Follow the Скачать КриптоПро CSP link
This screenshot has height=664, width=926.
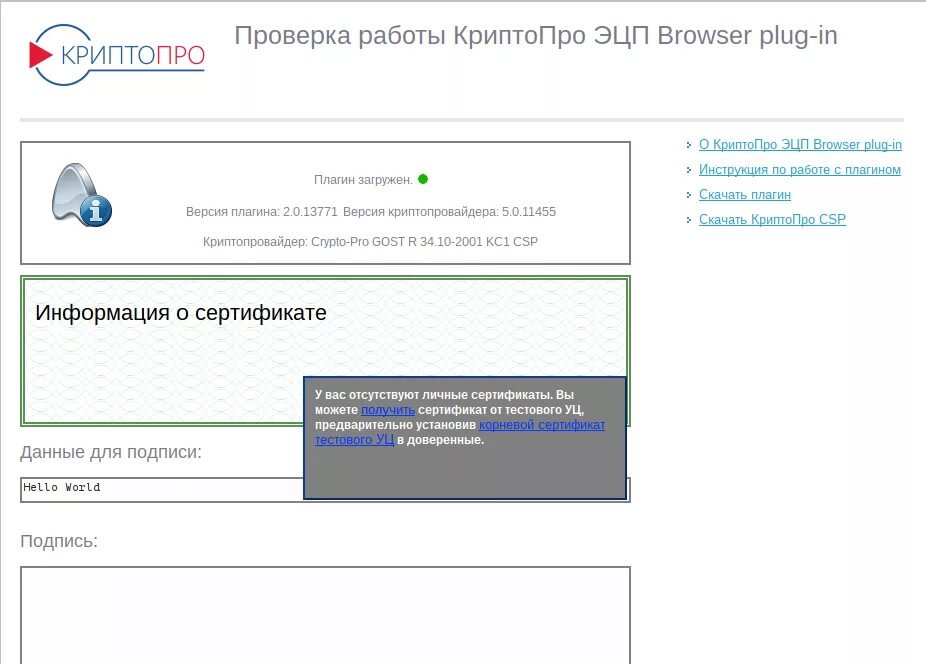pyautogui.click(x=772, y=219)
